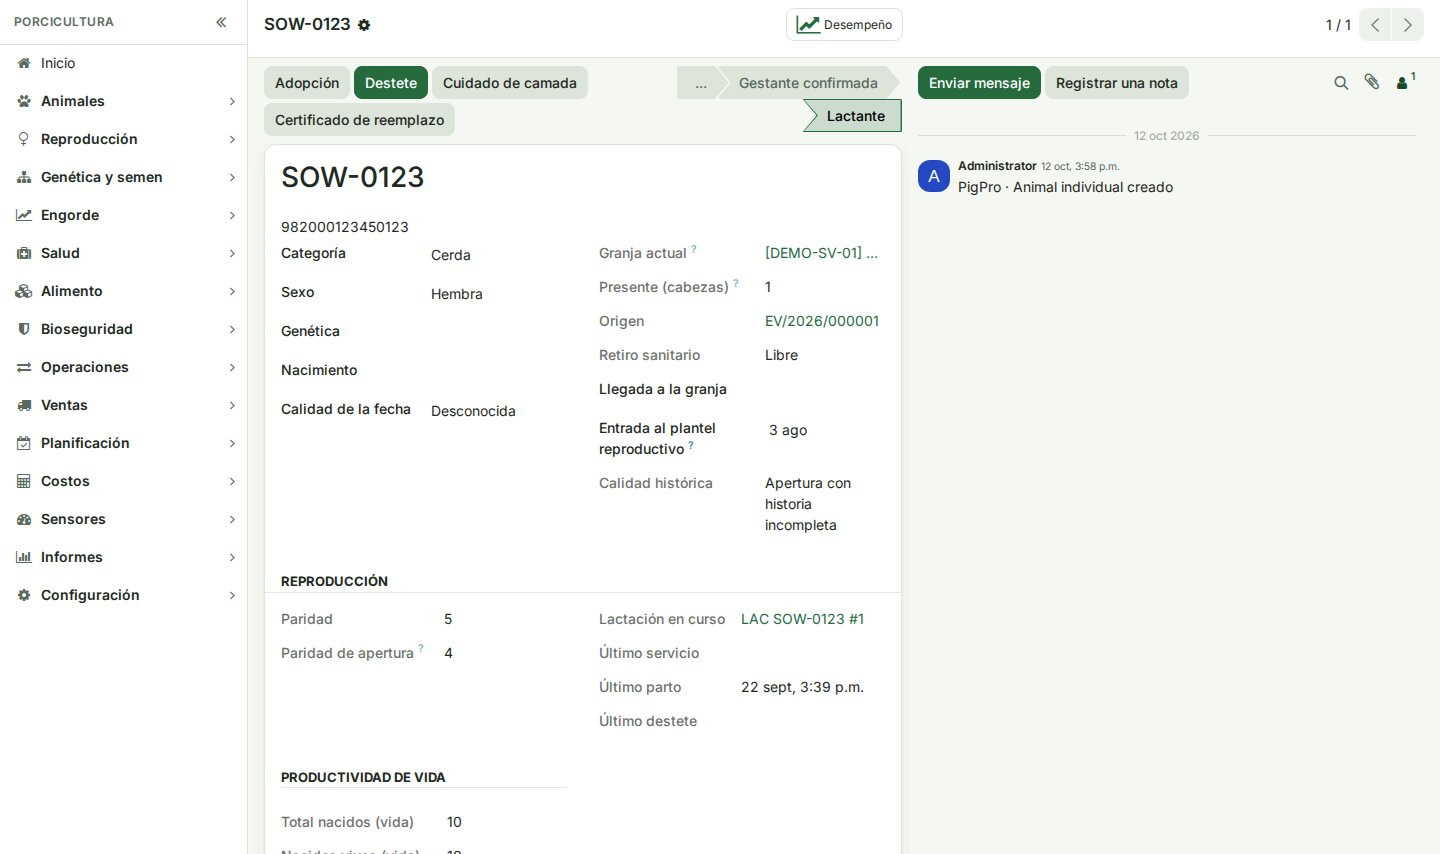Click the Adopción button
Viewport: 1440px width, 854px height.
pyautogui.click(x=307, y=83)
